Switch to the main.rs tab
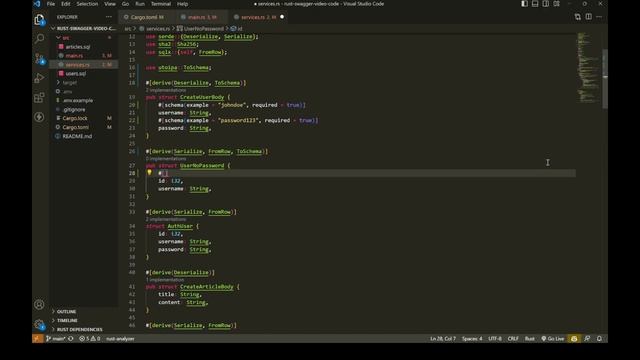The image size is (640, 360). click(x=202, y=17)
